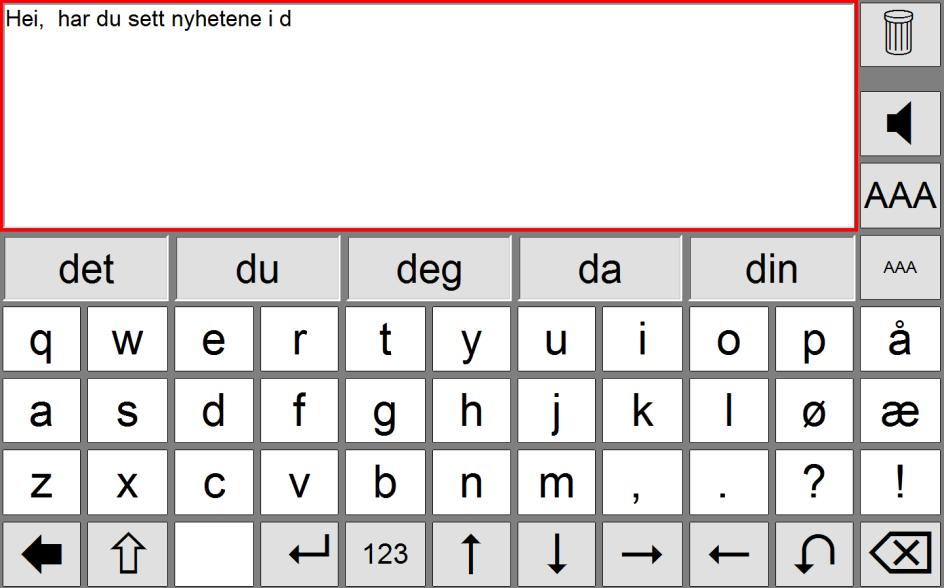The height and width of the screenshot is (588, 944).
Task: Choose word prediction 'din'
Action: coord(772,268)
